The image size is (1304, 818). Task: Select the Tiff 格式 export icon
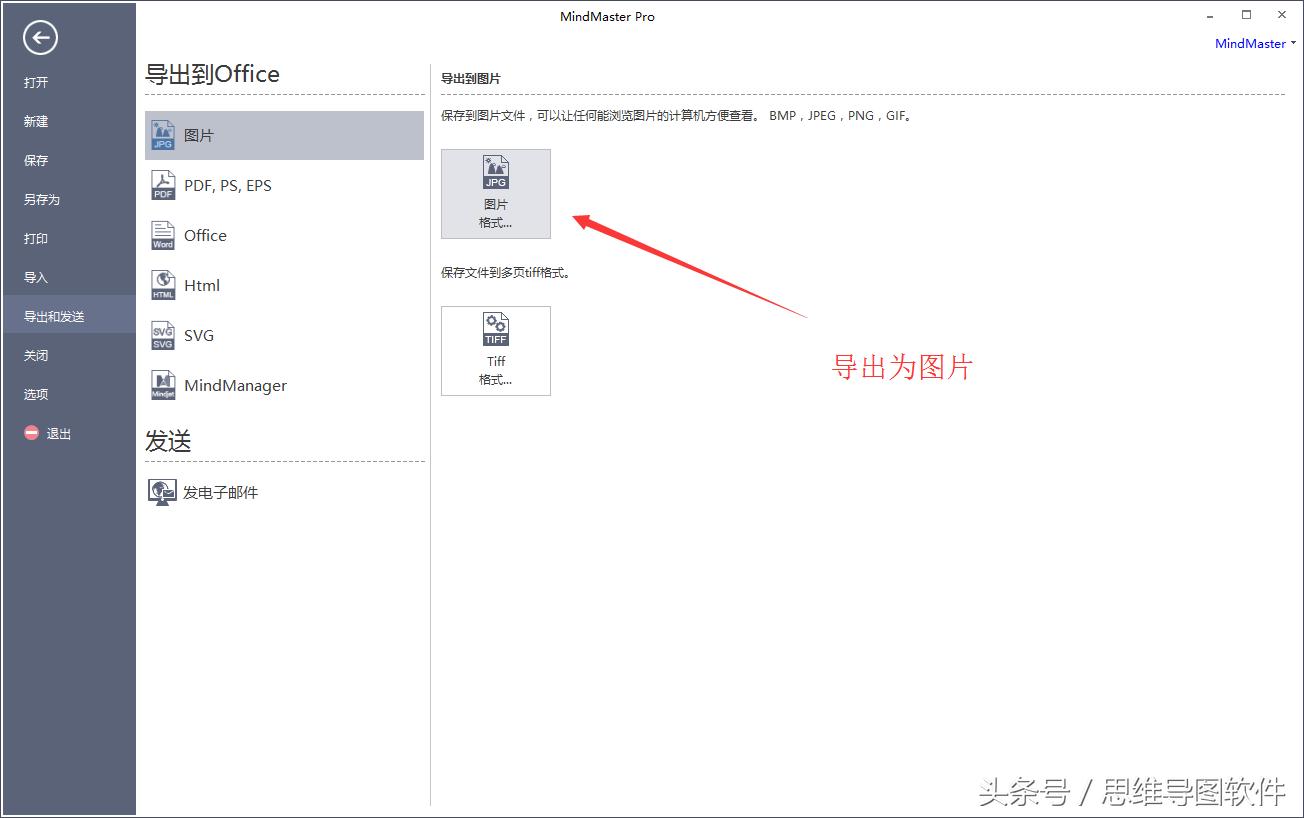495,349
